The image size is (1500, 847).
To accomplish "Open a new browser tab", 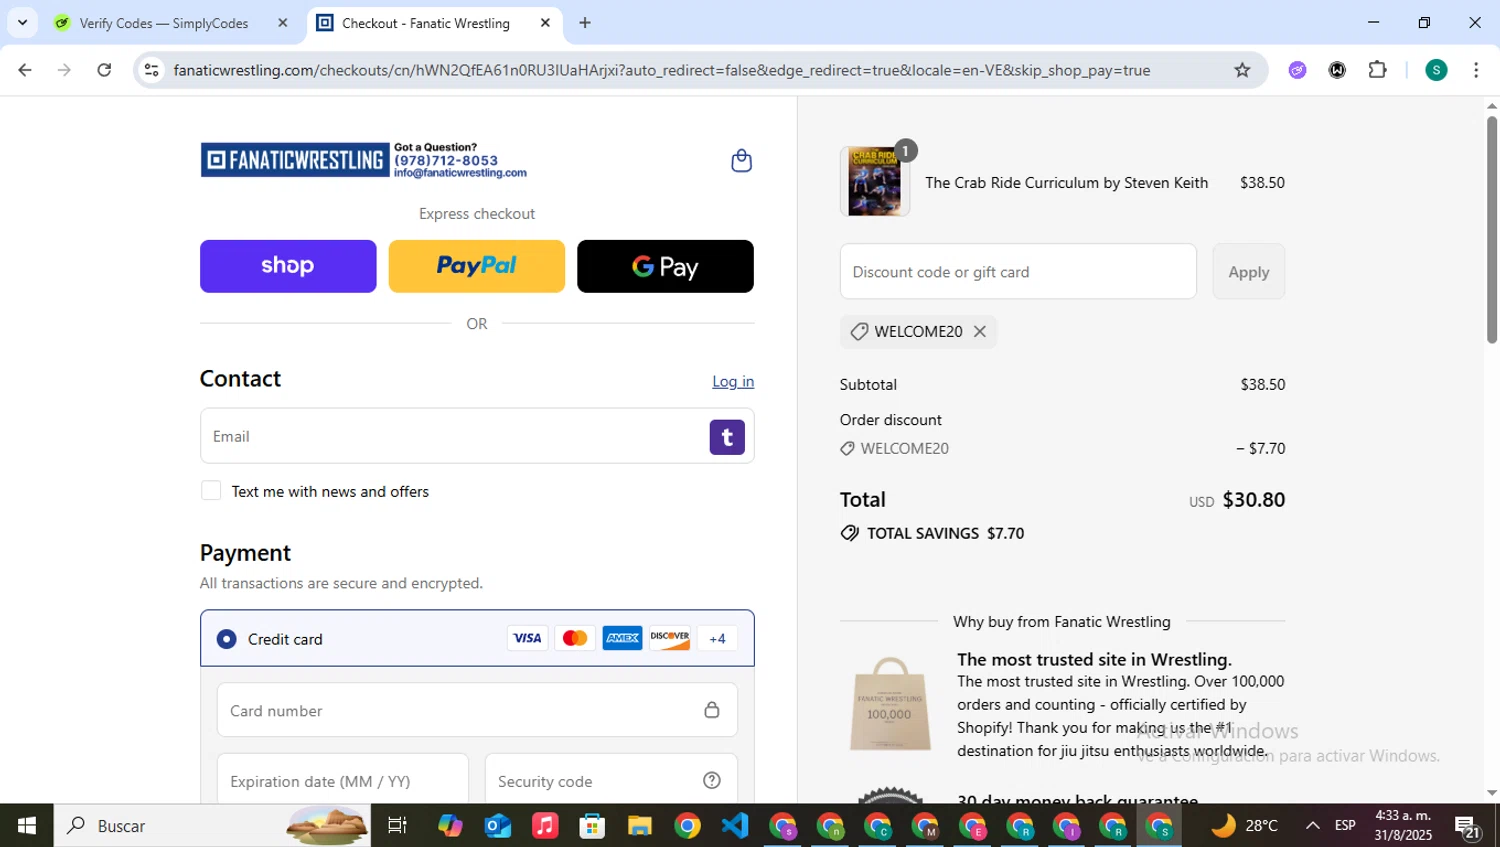I will pos(585,22).
